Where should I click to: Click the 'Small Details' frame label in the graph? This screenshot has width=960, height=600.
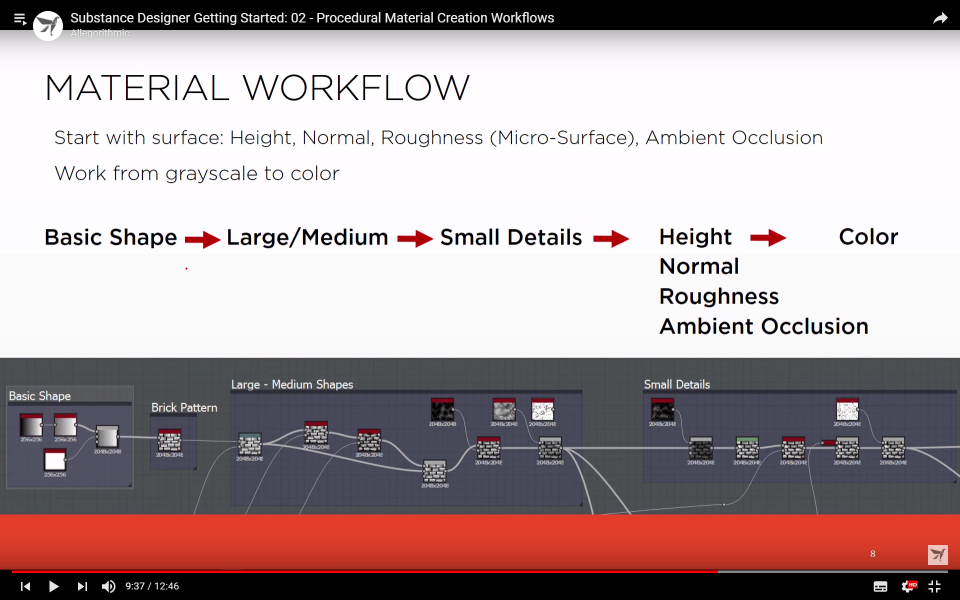677,384
